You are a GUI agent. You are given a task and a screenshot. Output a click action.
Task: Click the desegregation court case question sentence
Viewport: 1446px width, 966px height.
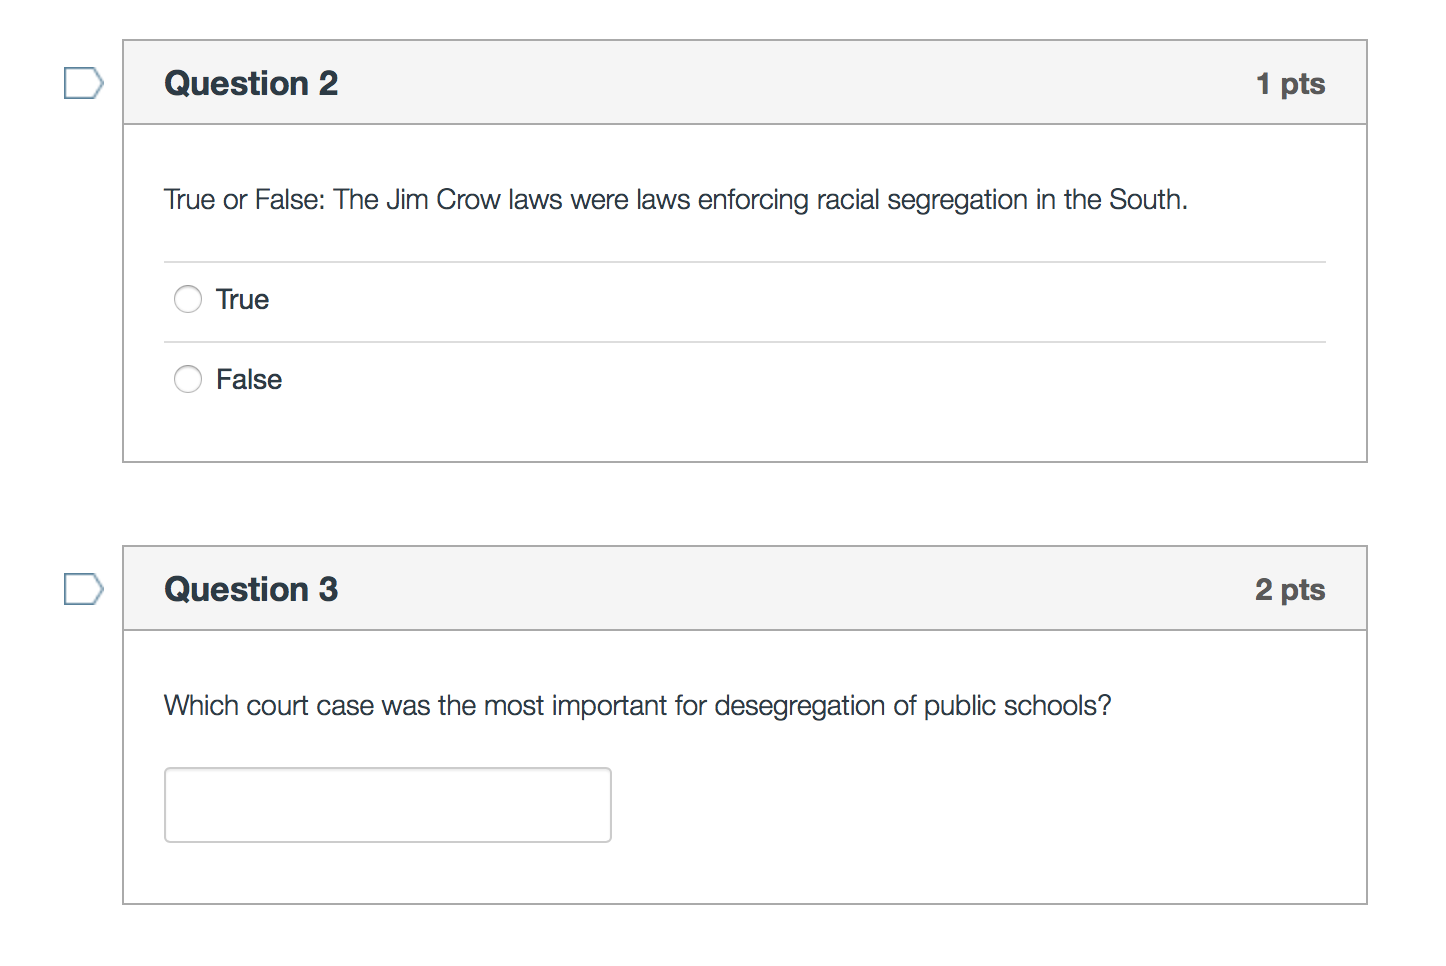tap(637, 706)
